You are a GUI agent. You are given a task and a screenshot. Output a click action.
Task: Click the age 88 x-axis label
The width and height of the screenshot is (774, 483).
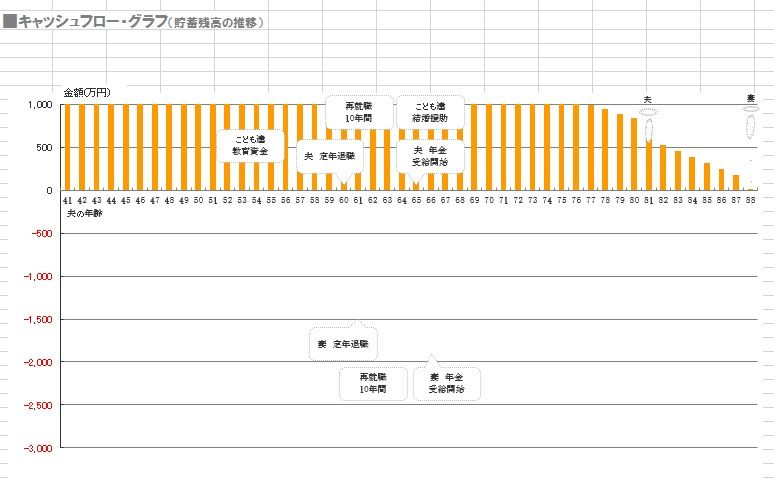[750, 201]
